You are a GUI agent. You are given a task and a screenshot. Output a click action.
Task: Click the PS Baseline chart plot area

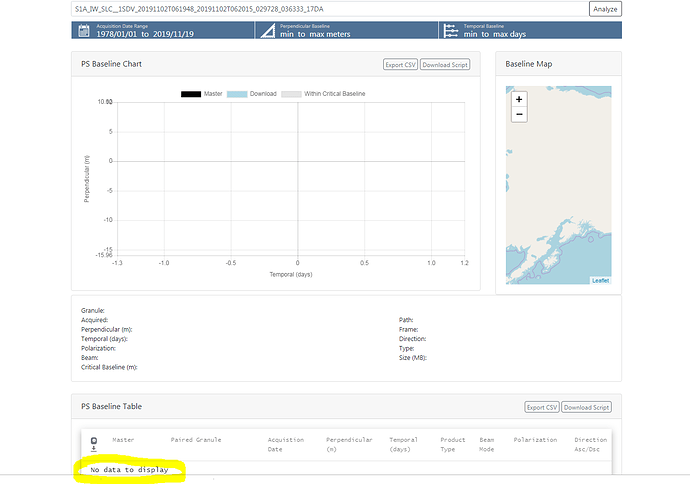(x=291, y=179)
